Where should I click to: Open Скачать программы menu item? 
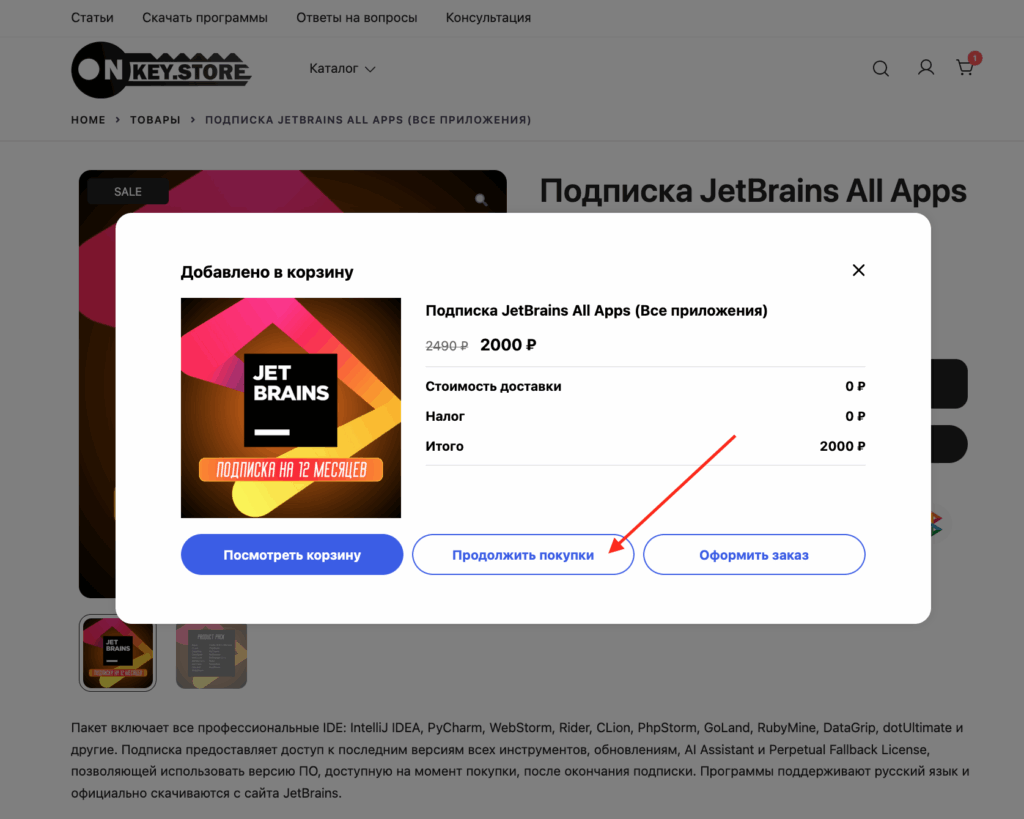point(205,18)
